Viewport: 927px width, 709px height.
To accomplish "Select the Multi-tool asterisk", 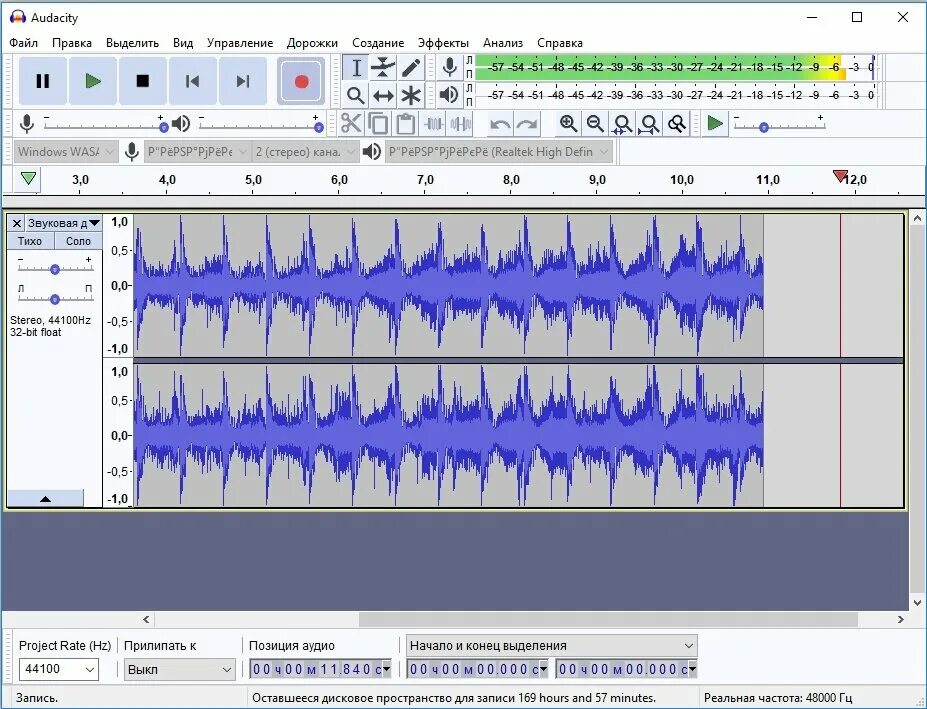I will pos(411,95).
